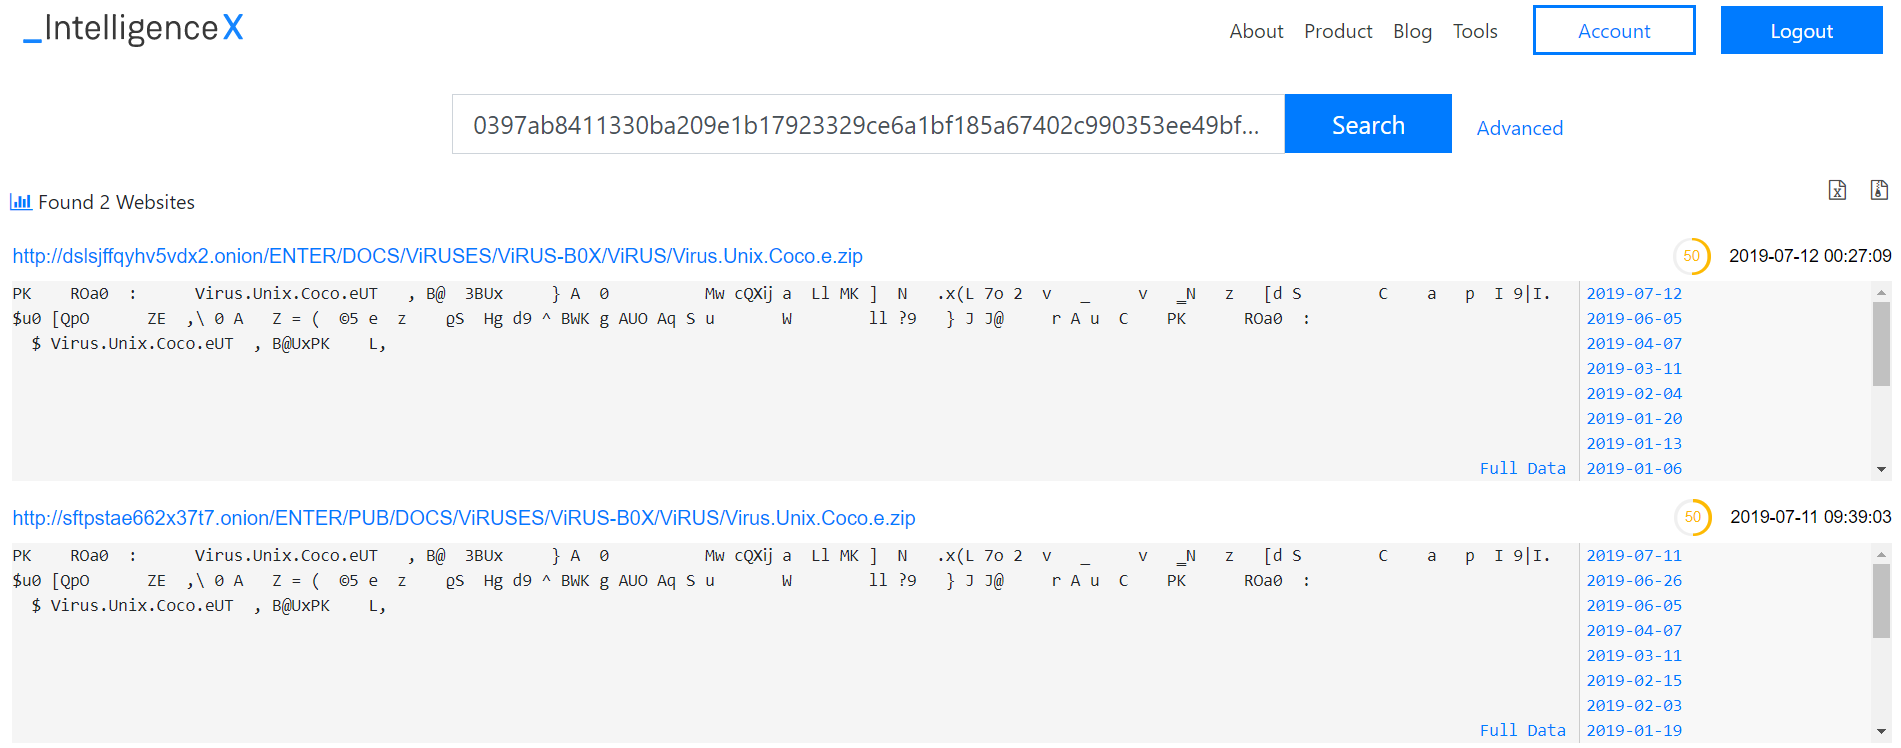
Task: Open Advanced search options
Action: click(1519, 128)
